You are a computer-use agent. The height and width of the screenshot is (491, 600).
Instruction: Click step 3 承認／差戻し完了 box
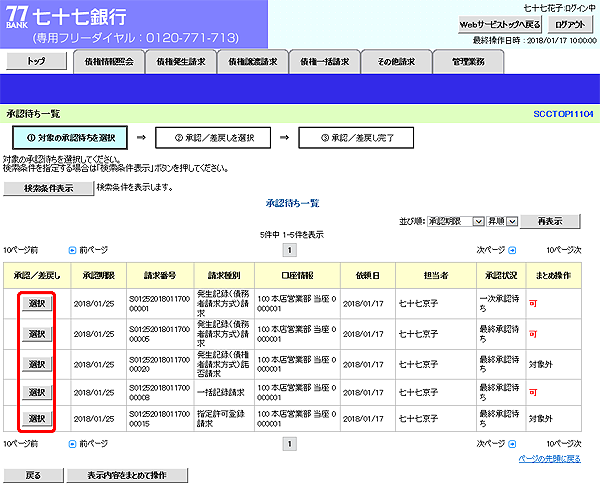point(356,138)
